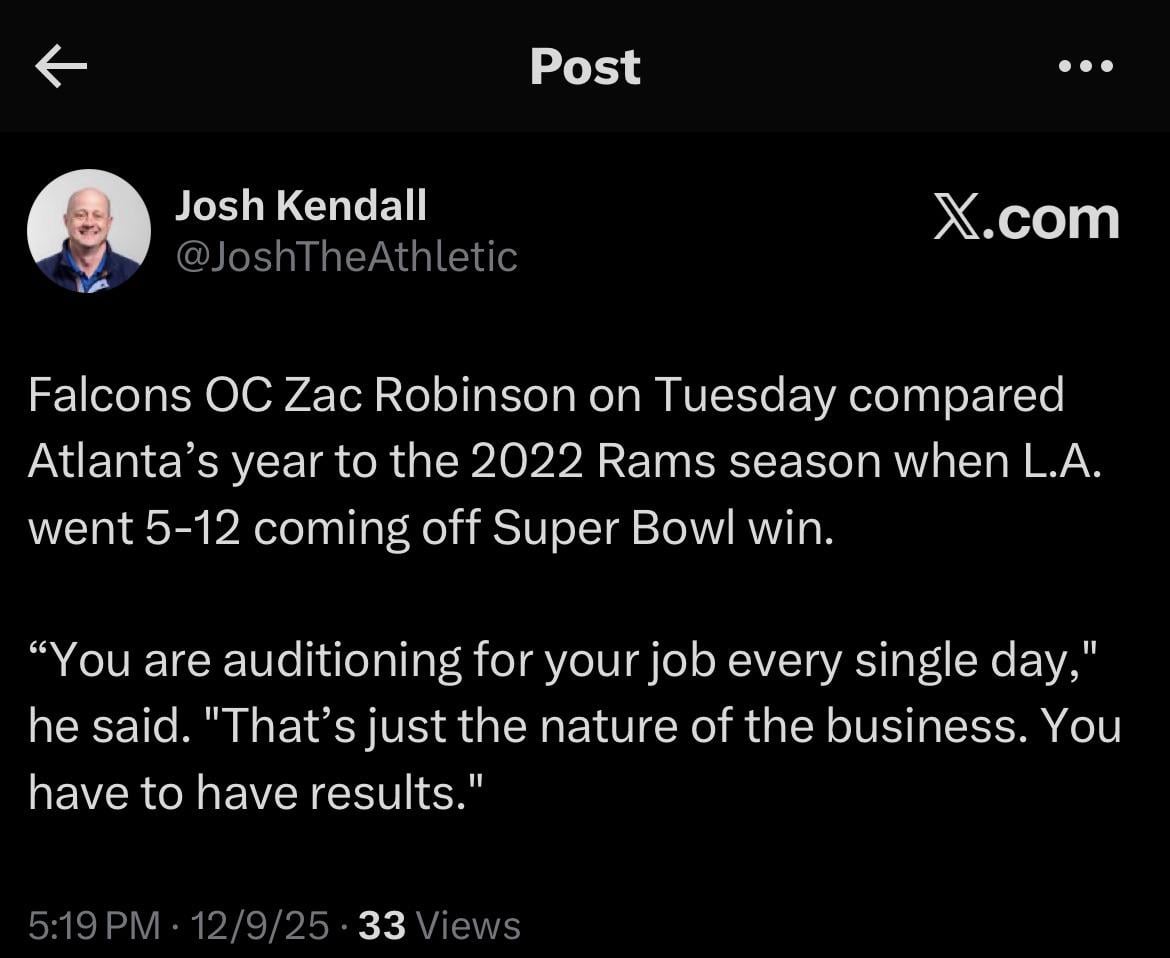
Task: Expand the post options via ellipsis
Action: (x=1085, y=66)
